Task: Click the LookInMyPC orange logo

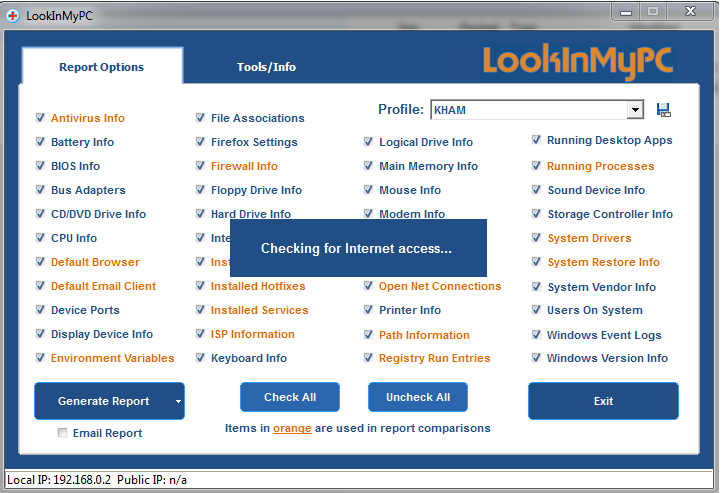Action: click(578, 62)
